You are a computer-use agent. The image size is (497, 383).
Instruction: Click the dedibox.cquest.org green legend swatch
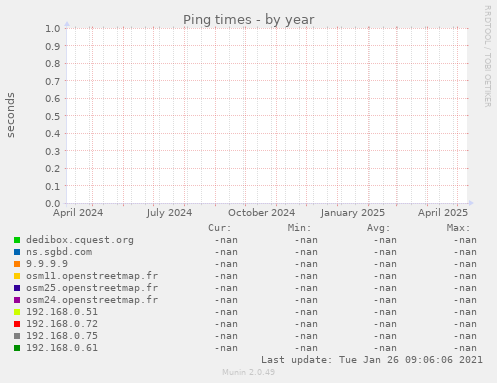point(17,240)
